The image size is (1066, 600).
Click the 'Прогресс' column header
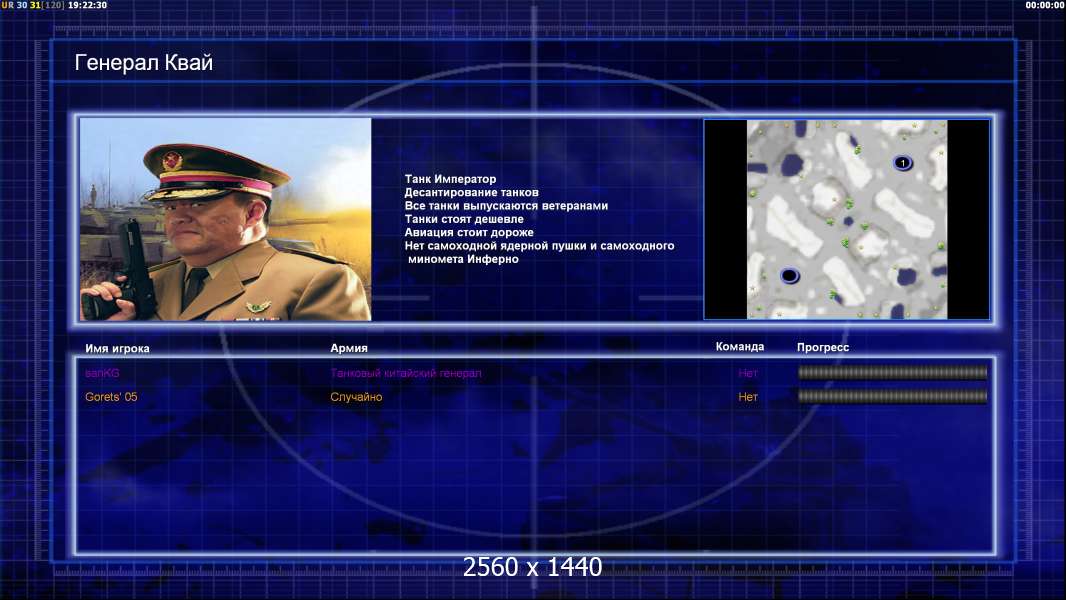pyautogui.click(x=823, y=347)
